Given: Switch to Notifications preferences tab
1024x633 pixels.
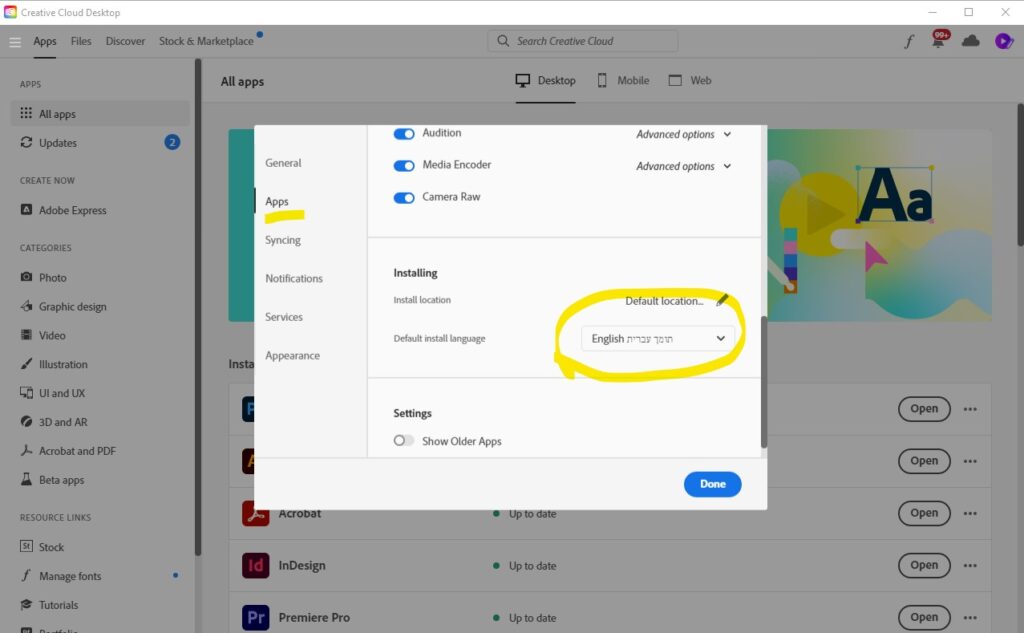Looking at the screenshot, I should [x=294, y=278].
